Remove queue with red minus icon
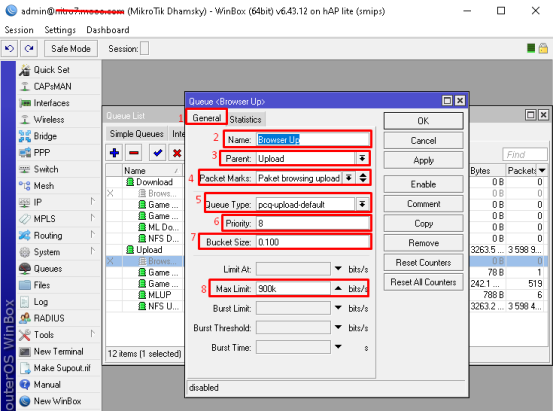 coord(134,153)
